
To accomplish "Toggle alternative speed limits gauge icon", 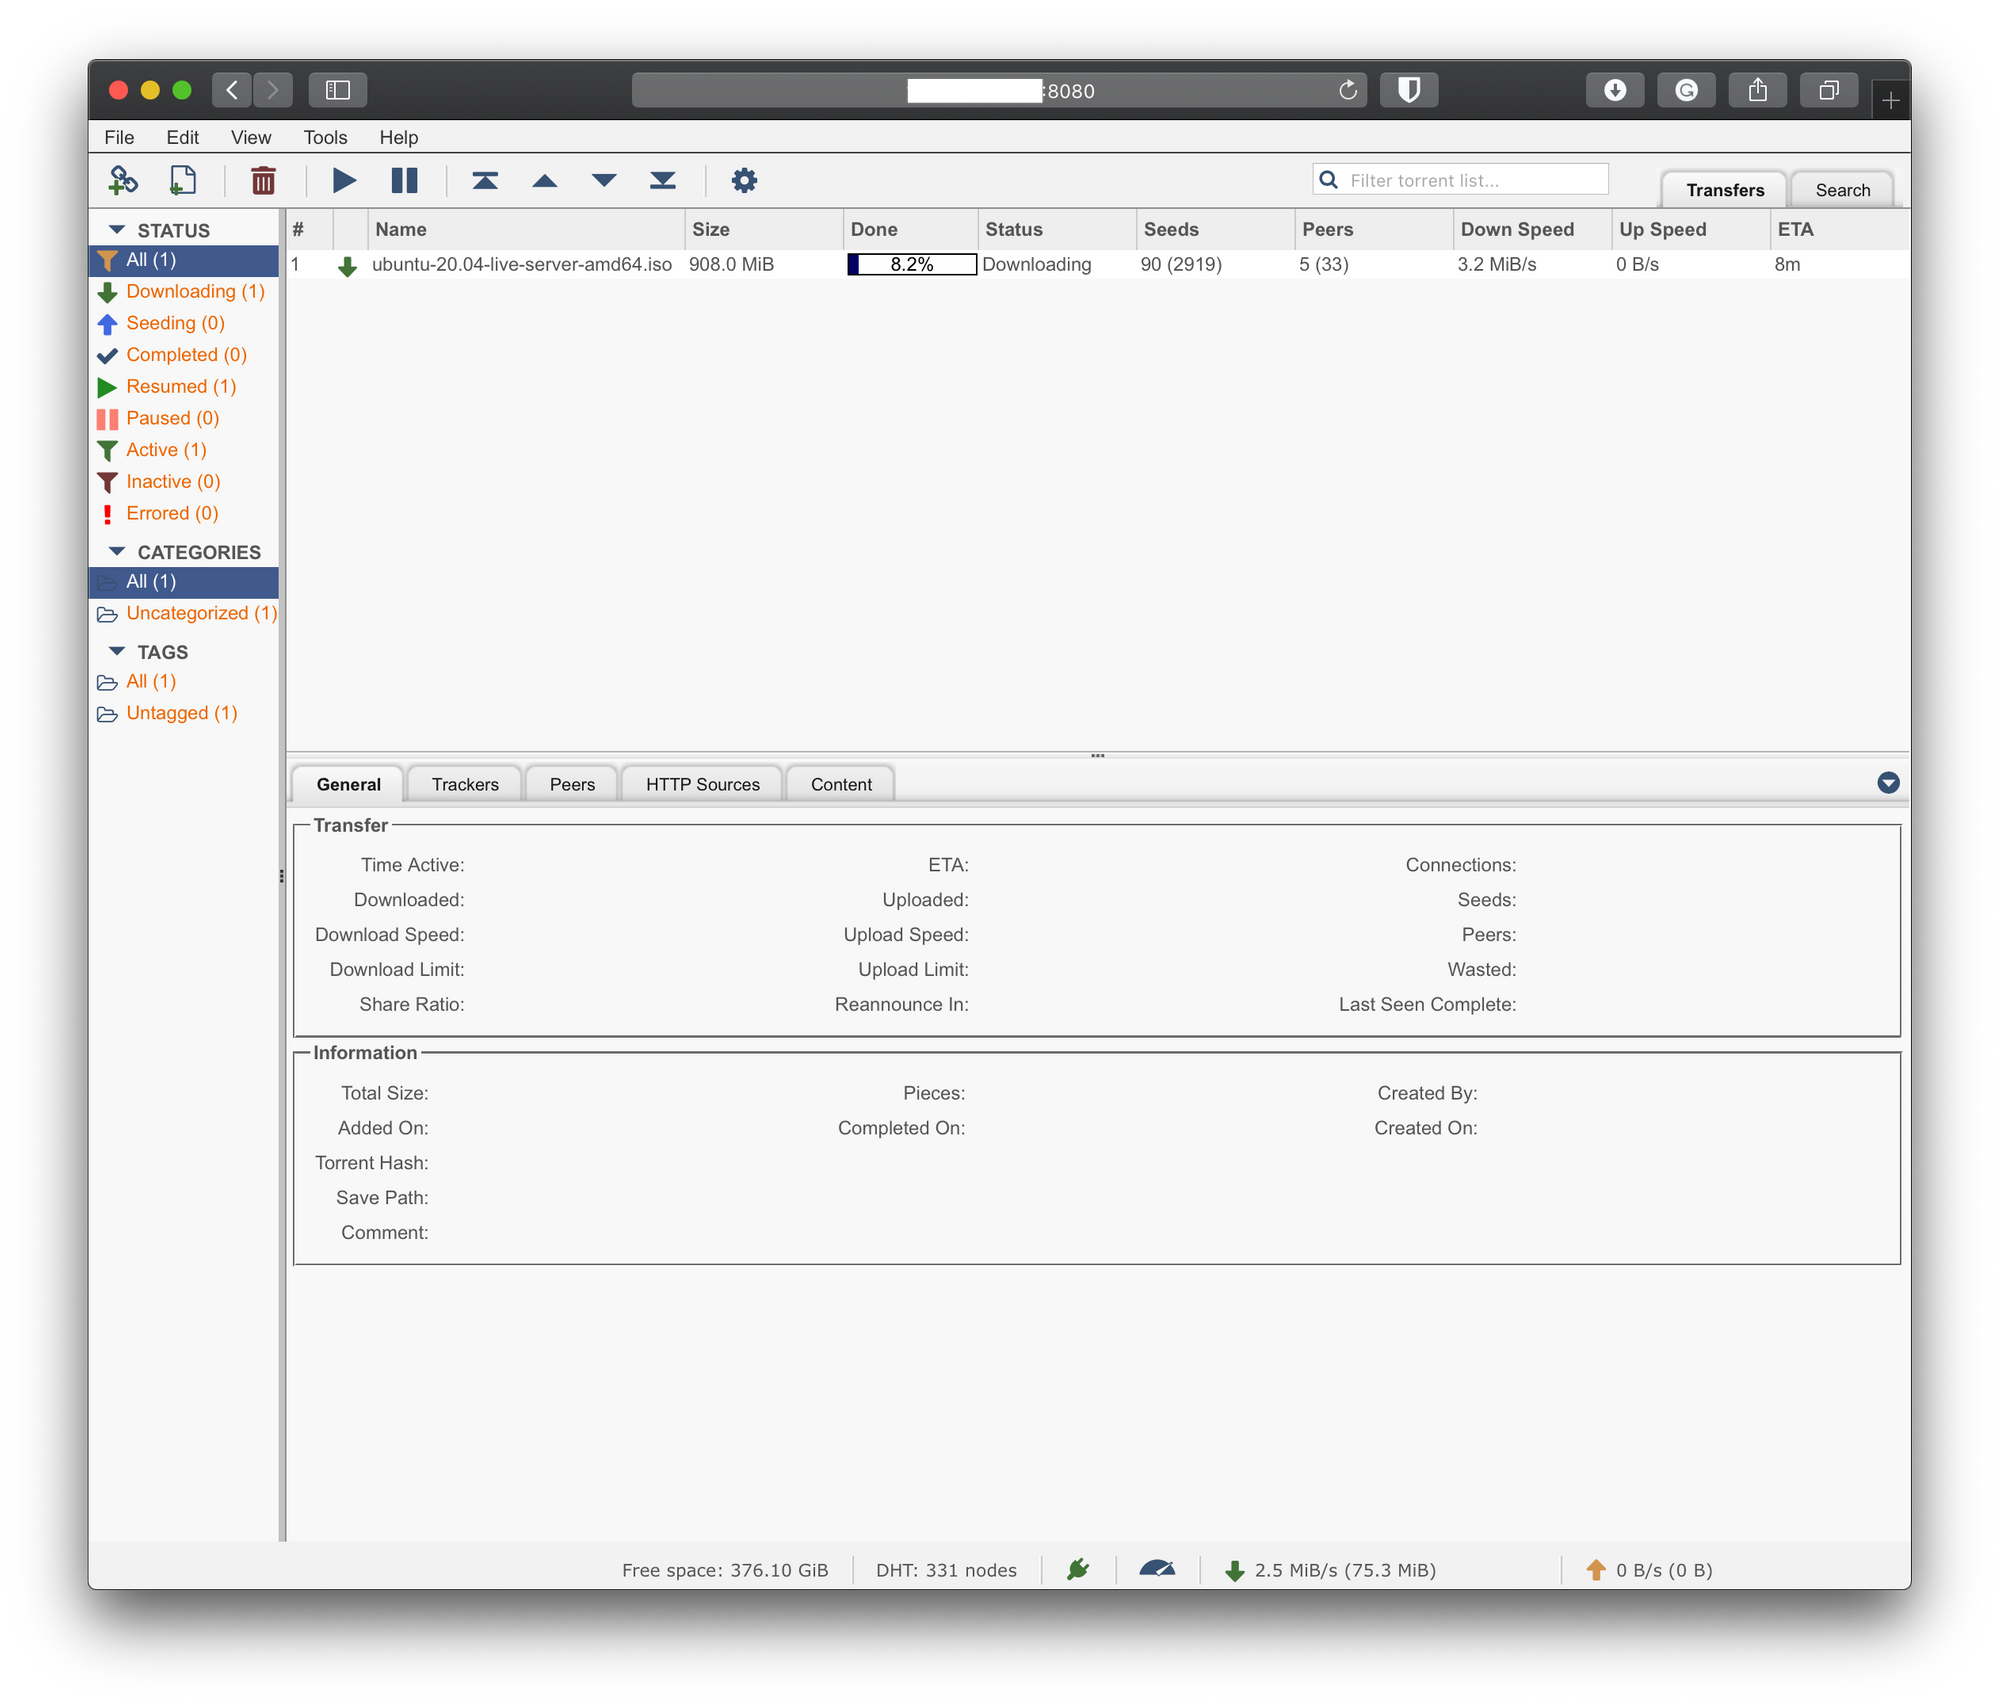I will (x=1157, y=1569).
